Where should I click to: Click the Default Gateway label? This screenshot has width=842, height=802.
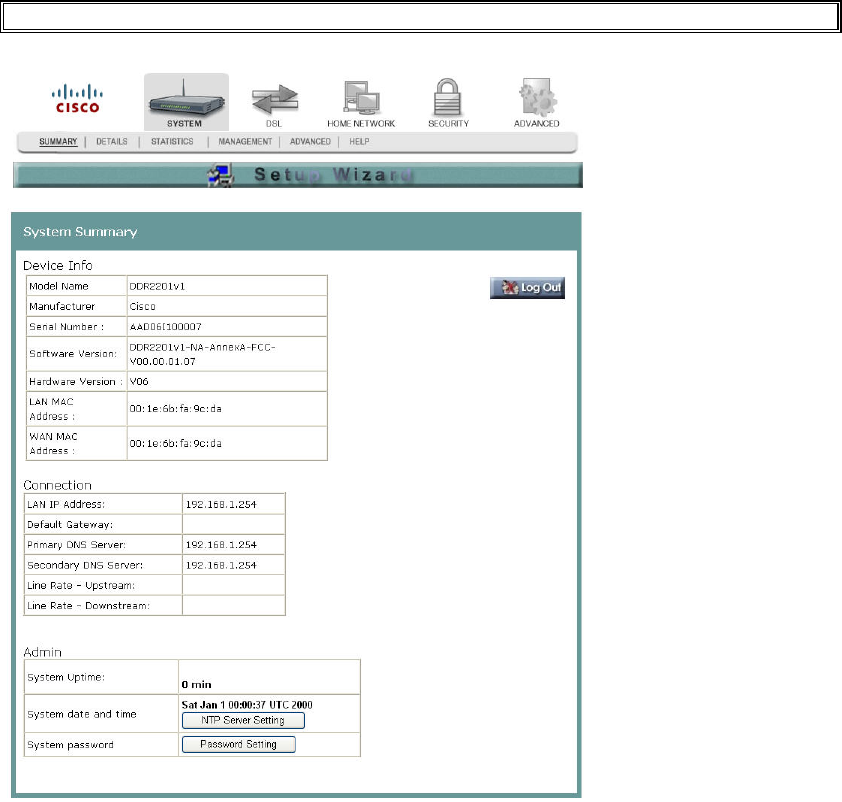70,524
